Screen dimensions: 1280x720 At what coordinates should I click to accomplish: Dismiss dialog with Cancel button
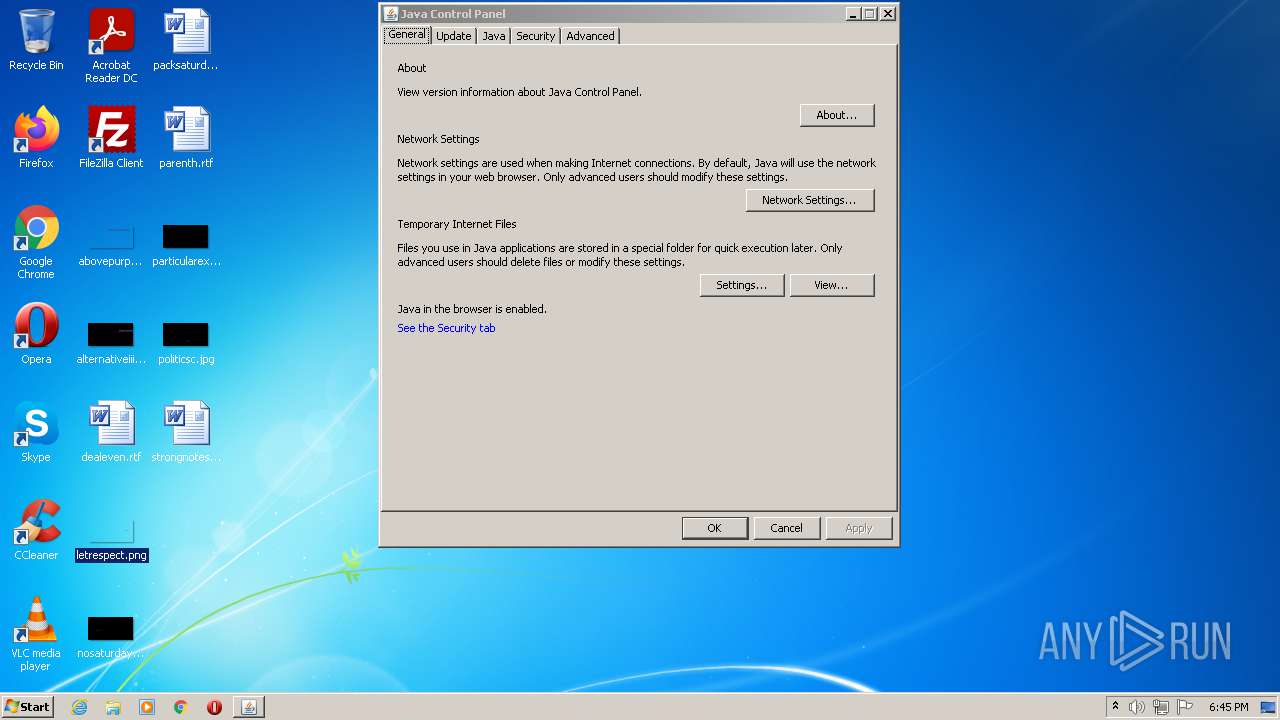786,528
